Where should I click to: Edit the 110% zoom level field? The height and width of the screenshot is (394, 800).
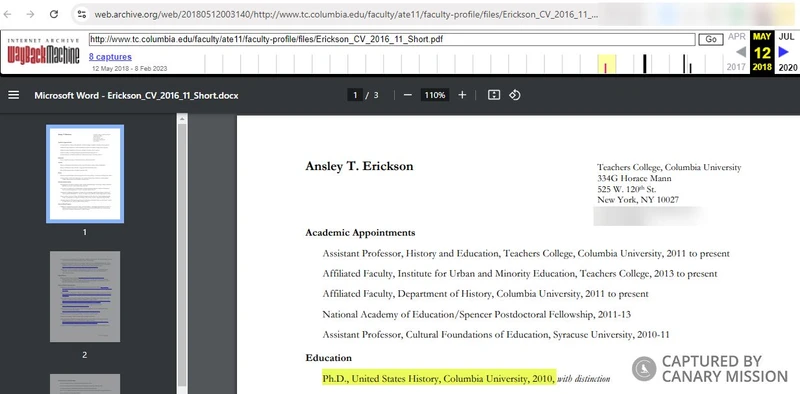click(435, 95)
